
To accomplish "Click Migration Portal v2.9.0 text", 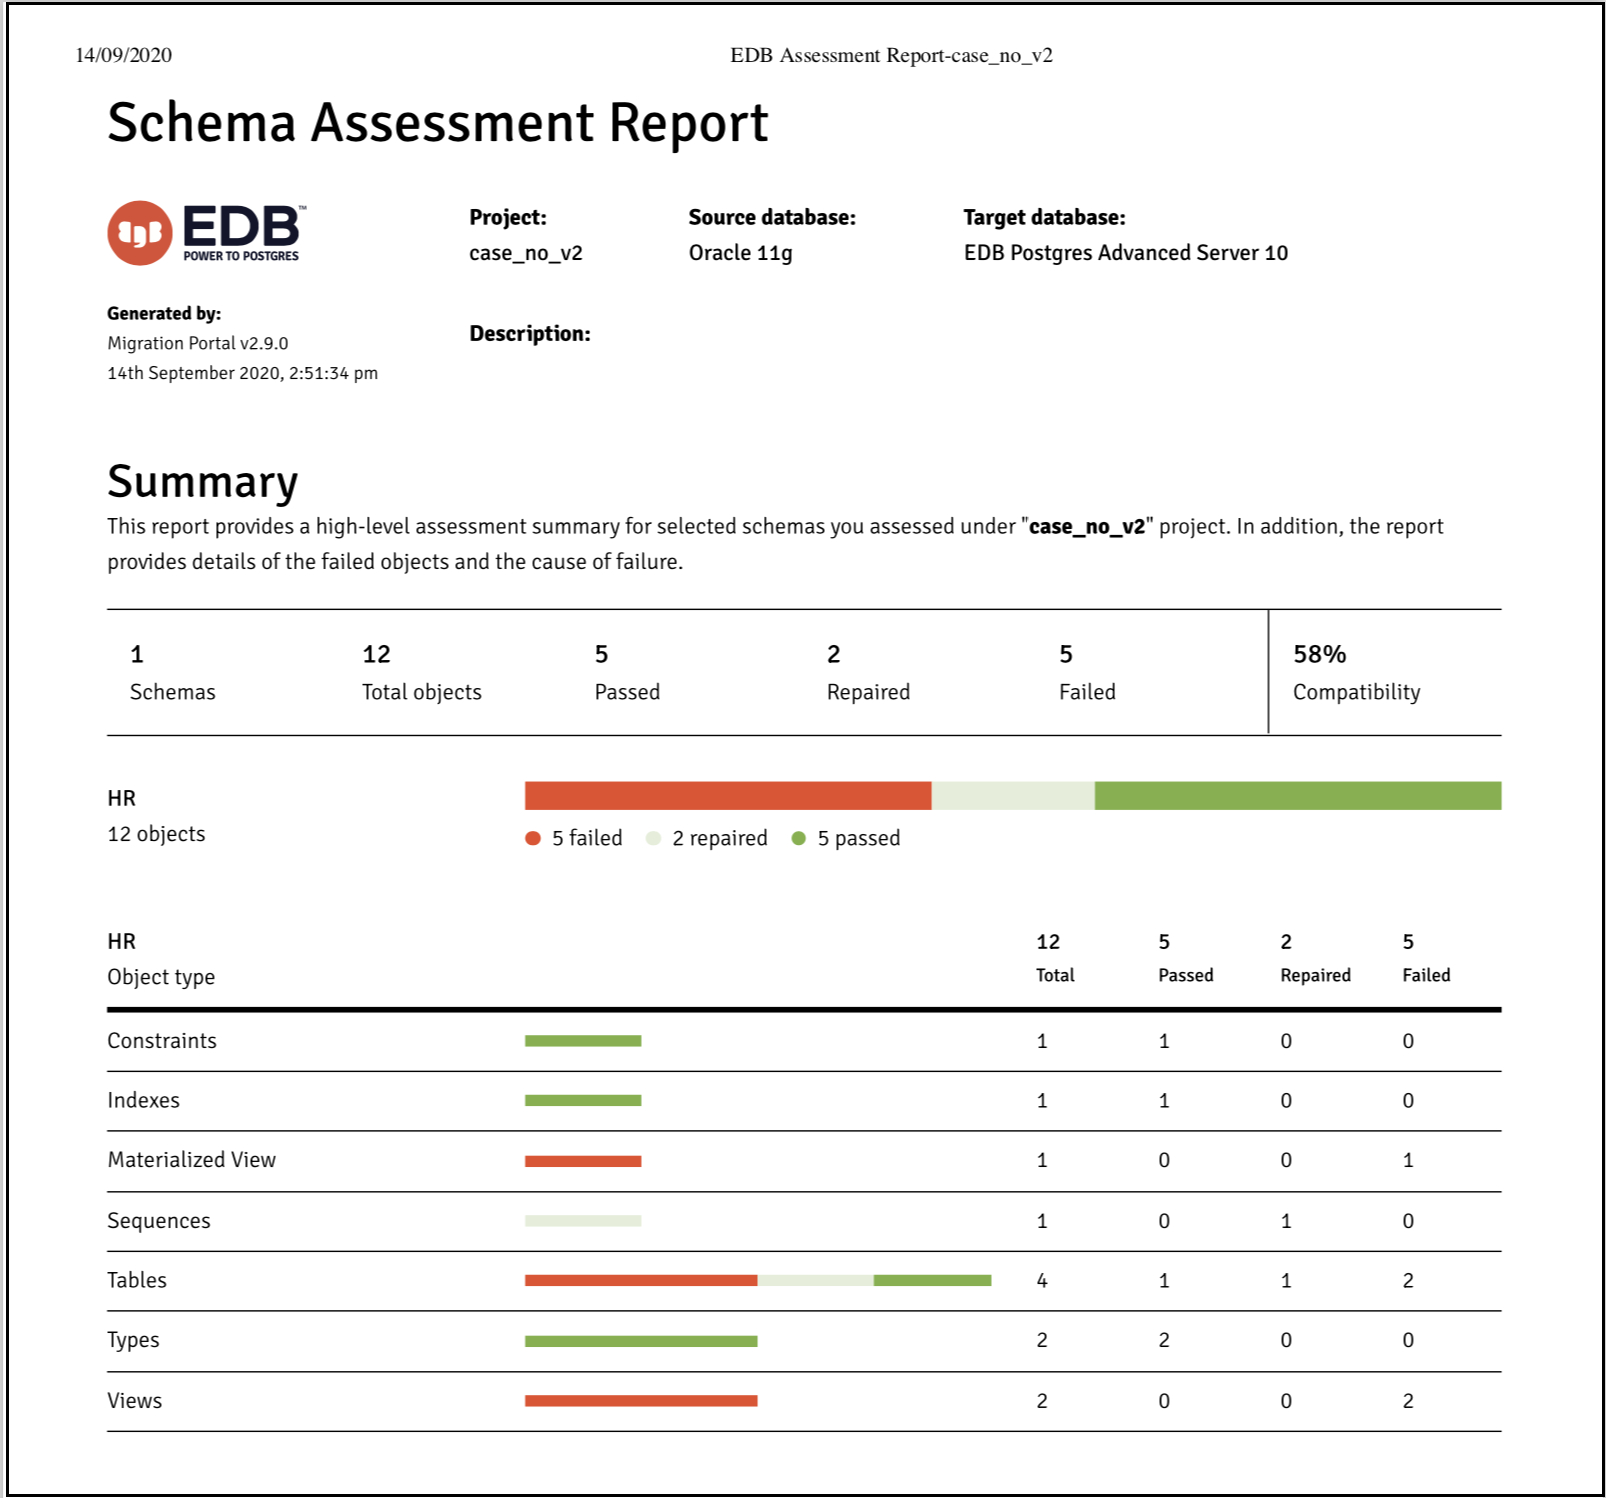I will pyautogui.click(x=198, y=343).
